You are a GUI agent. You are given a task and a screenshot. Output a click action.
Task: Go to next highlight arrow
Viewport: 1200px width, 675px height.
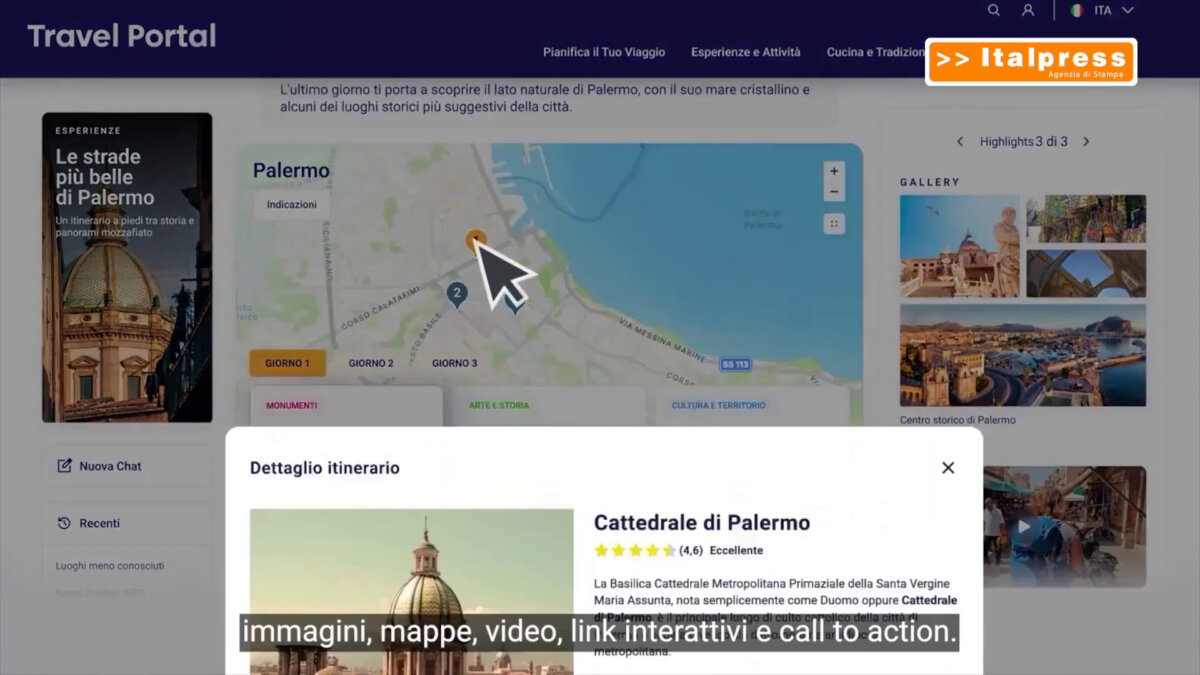pyautogui.click(x=1086, y=142)
